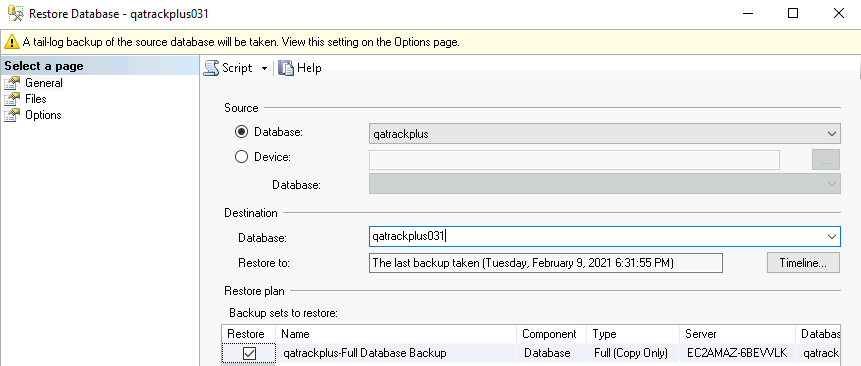The image size is (861, 366).
Task: Select row name qatrackplus-Full Database Backup
Action: pyautogui.click(x=365, y=353)
